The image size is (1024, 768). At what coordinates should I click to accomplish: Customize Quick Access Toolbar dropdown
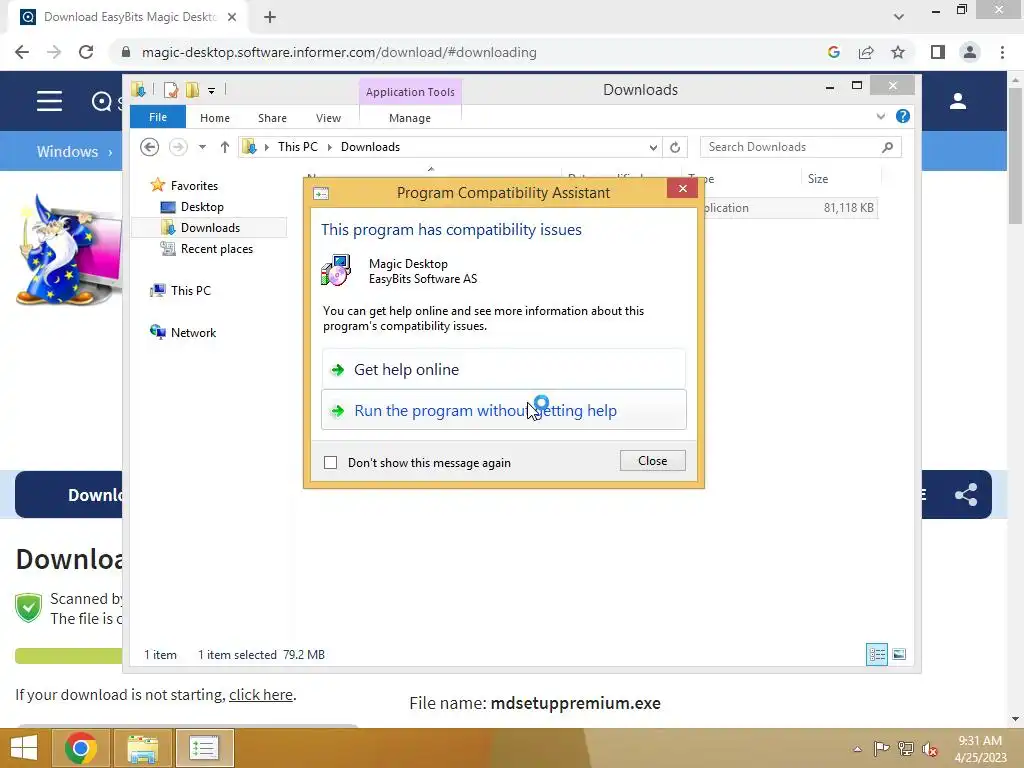click(x=212, y=91)
